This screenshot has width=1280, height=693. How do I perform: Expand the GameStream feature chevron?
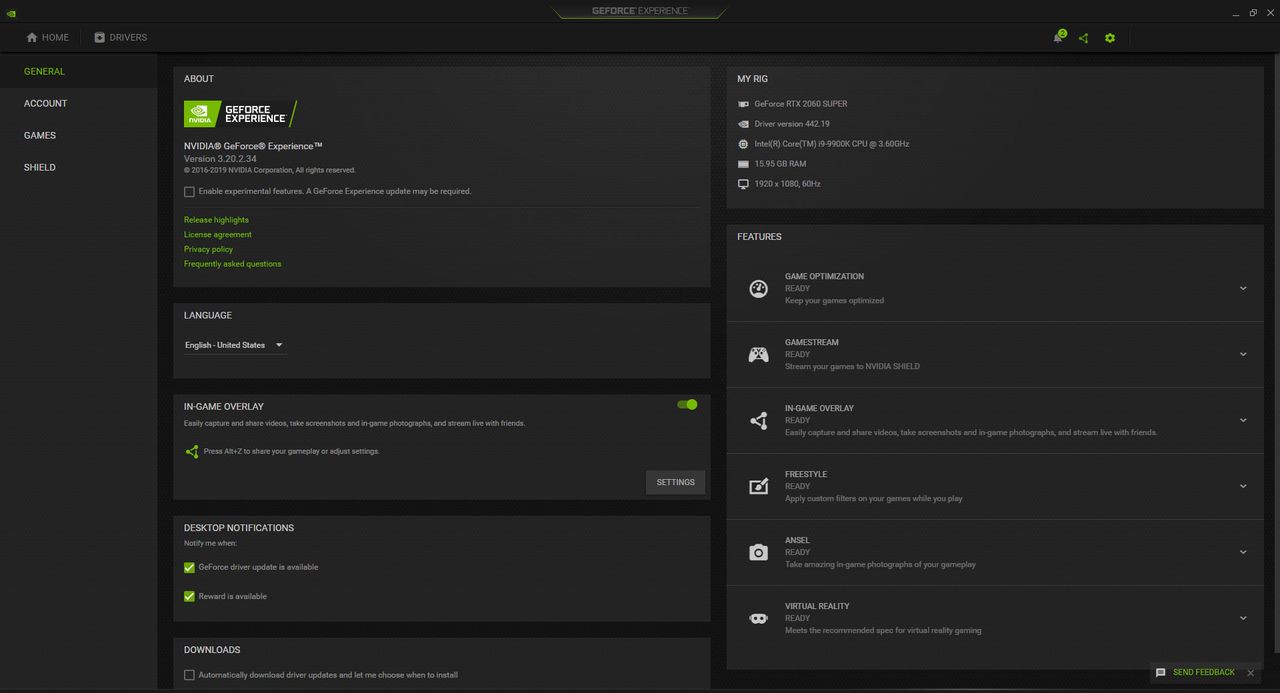tap(1243, 354)
